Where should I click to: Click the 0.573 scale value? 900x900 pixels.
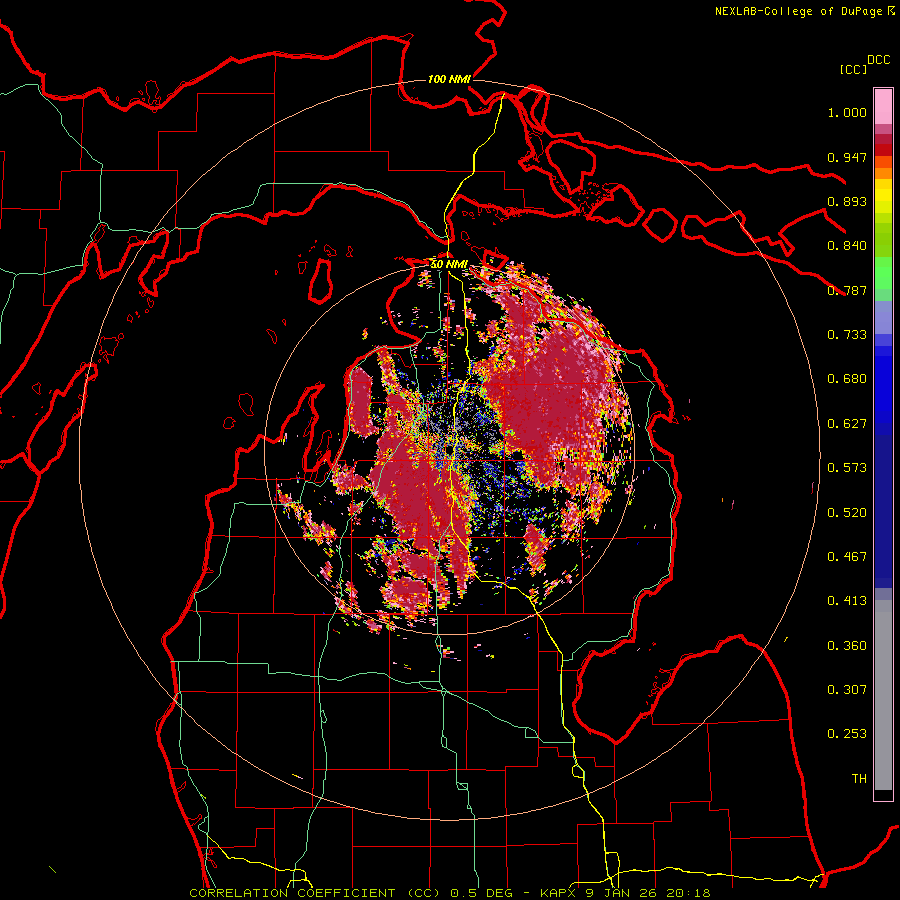click(x=847, y=468)
